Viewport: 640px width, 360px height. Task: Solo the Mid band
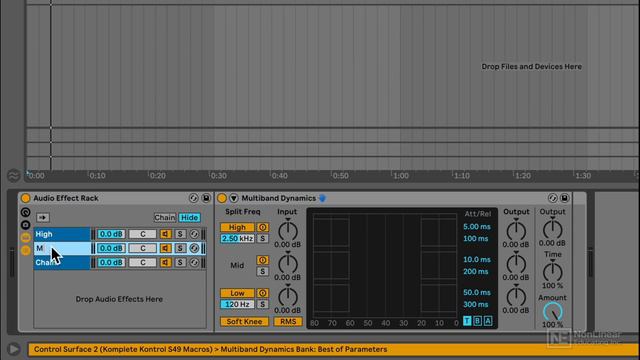pos(262,271)
